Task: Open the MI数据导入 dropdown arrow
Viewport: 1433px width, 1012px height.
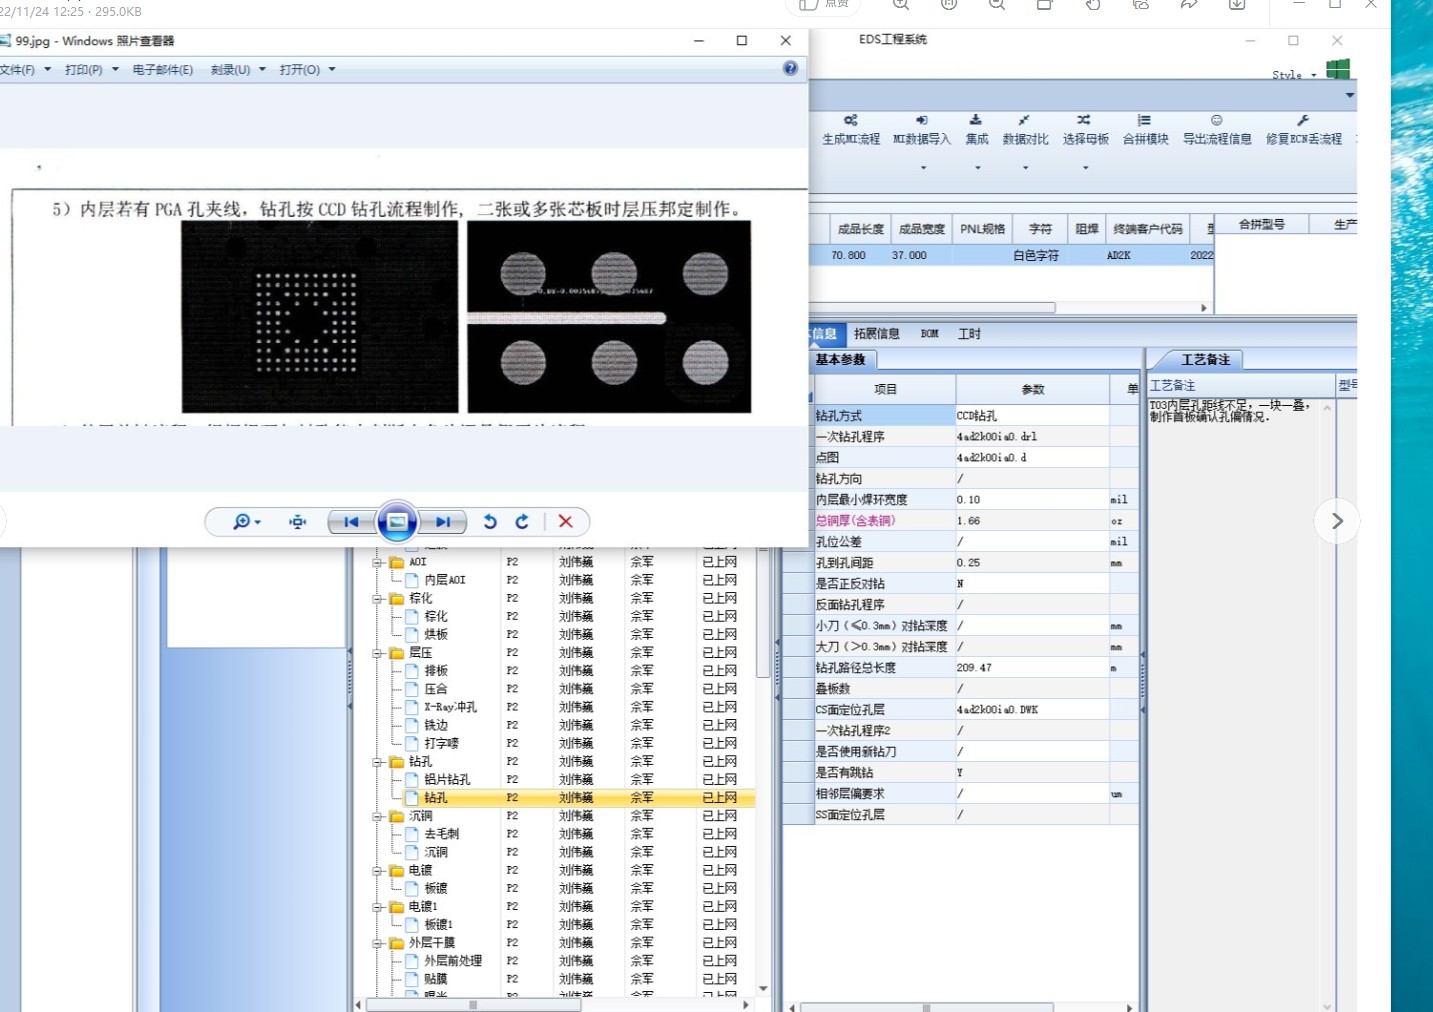Action: tap(922, 168)
